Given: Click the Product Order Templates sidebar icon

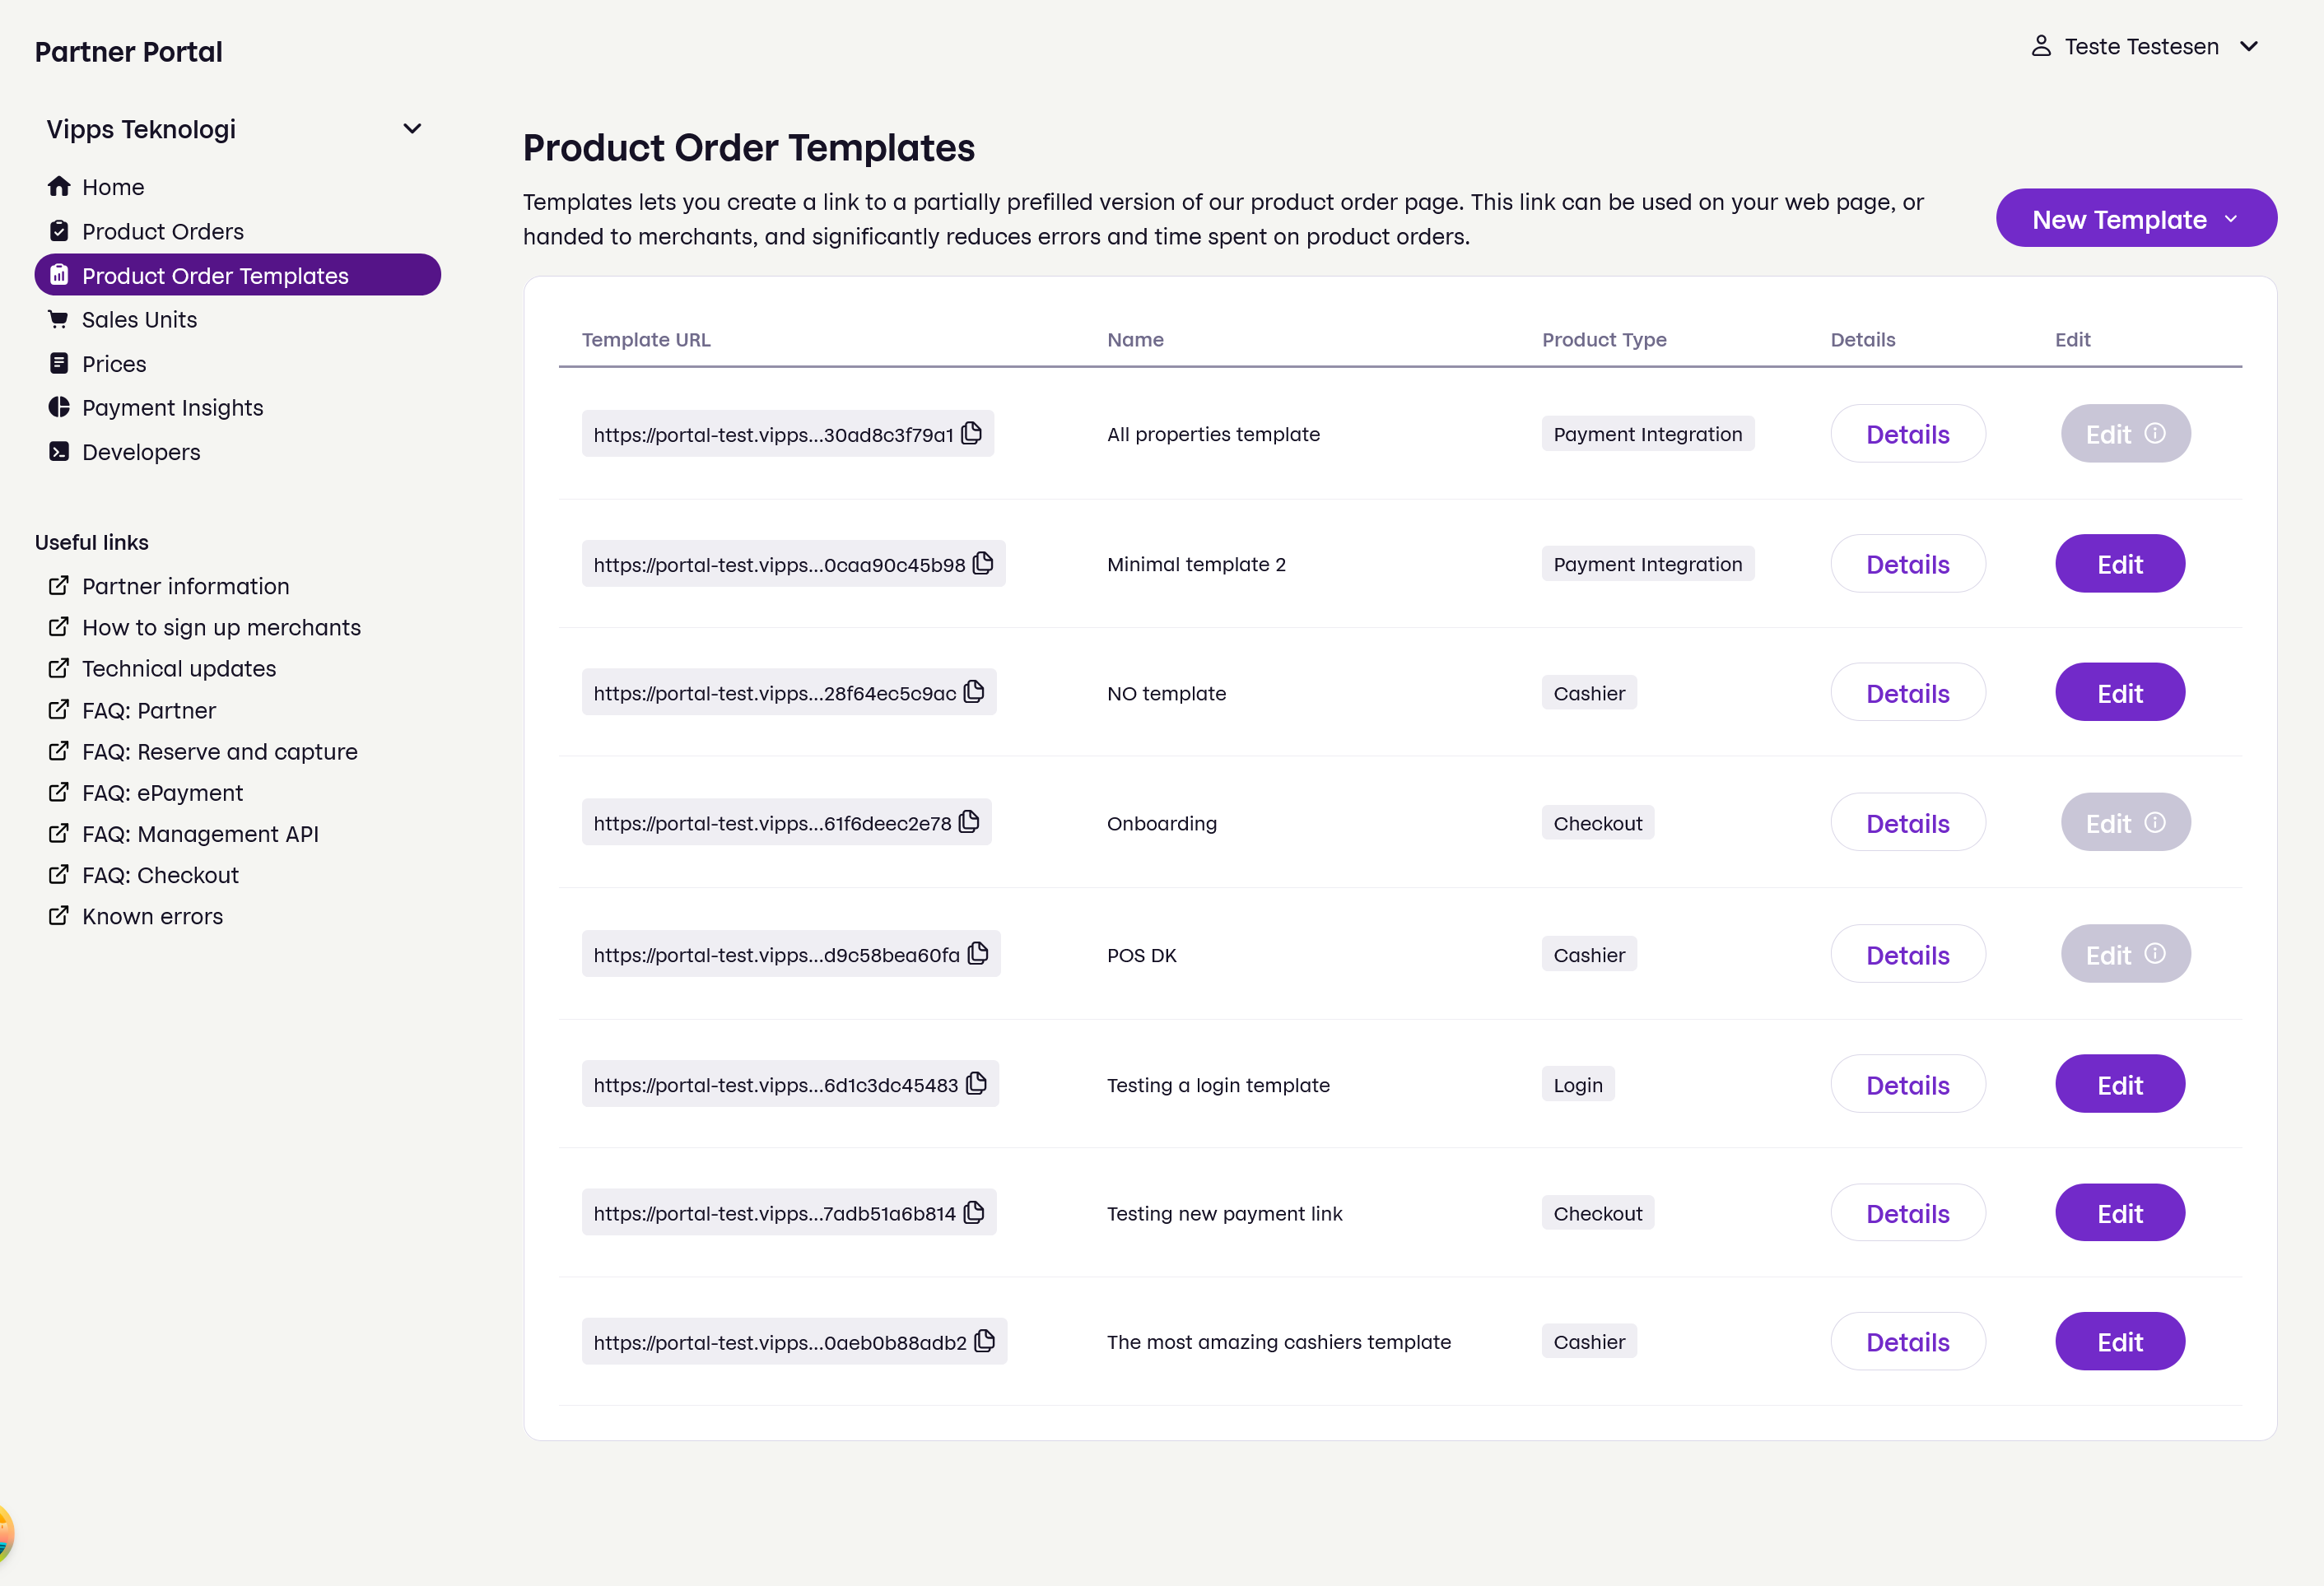Looking at the screenshot, I should [59, 274].
